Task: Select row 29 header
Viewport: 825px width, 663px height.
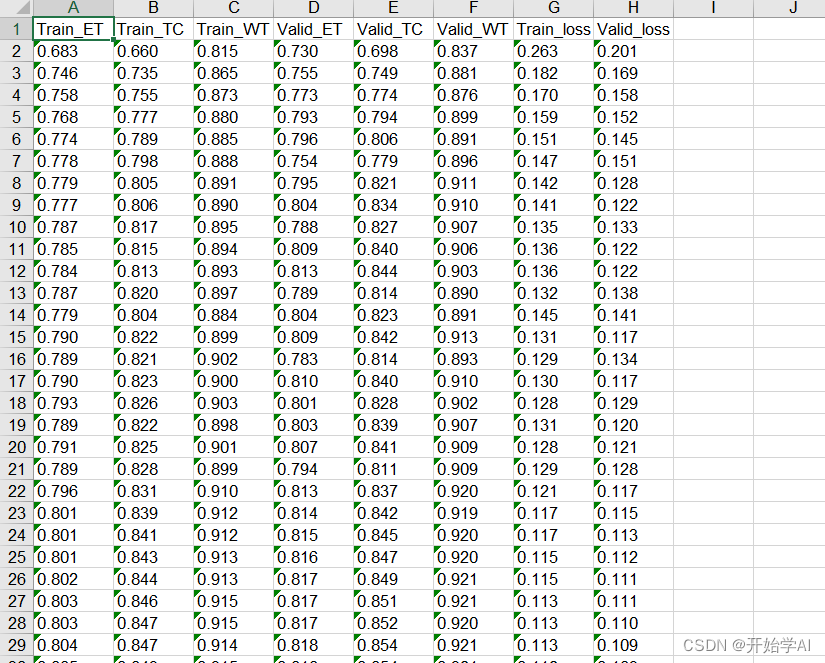Action: (16, 645)
